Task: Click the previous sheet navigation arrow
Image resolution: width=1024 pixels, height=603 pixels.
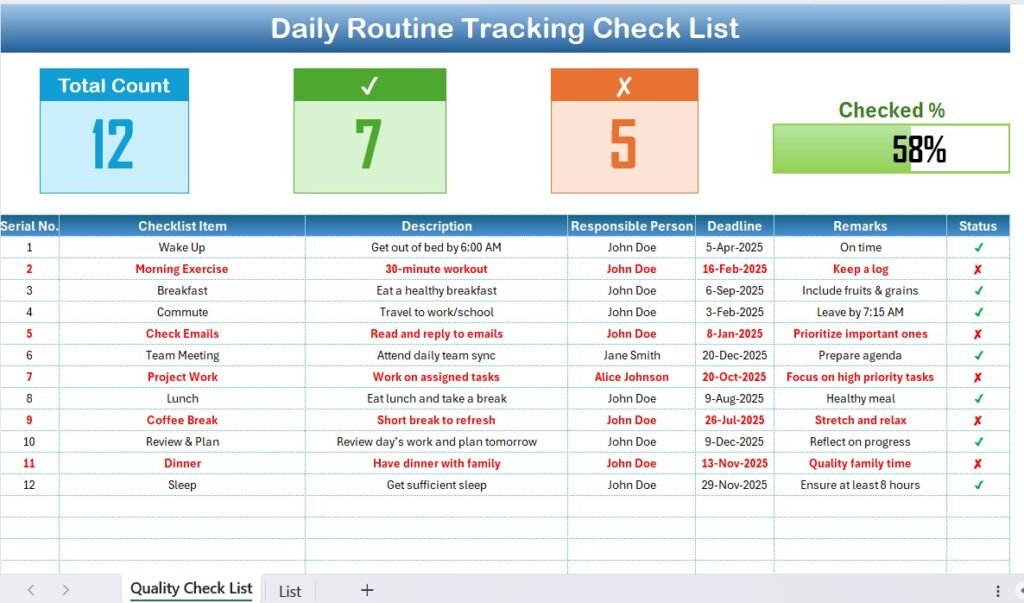Action: click(x=30, y=590)
